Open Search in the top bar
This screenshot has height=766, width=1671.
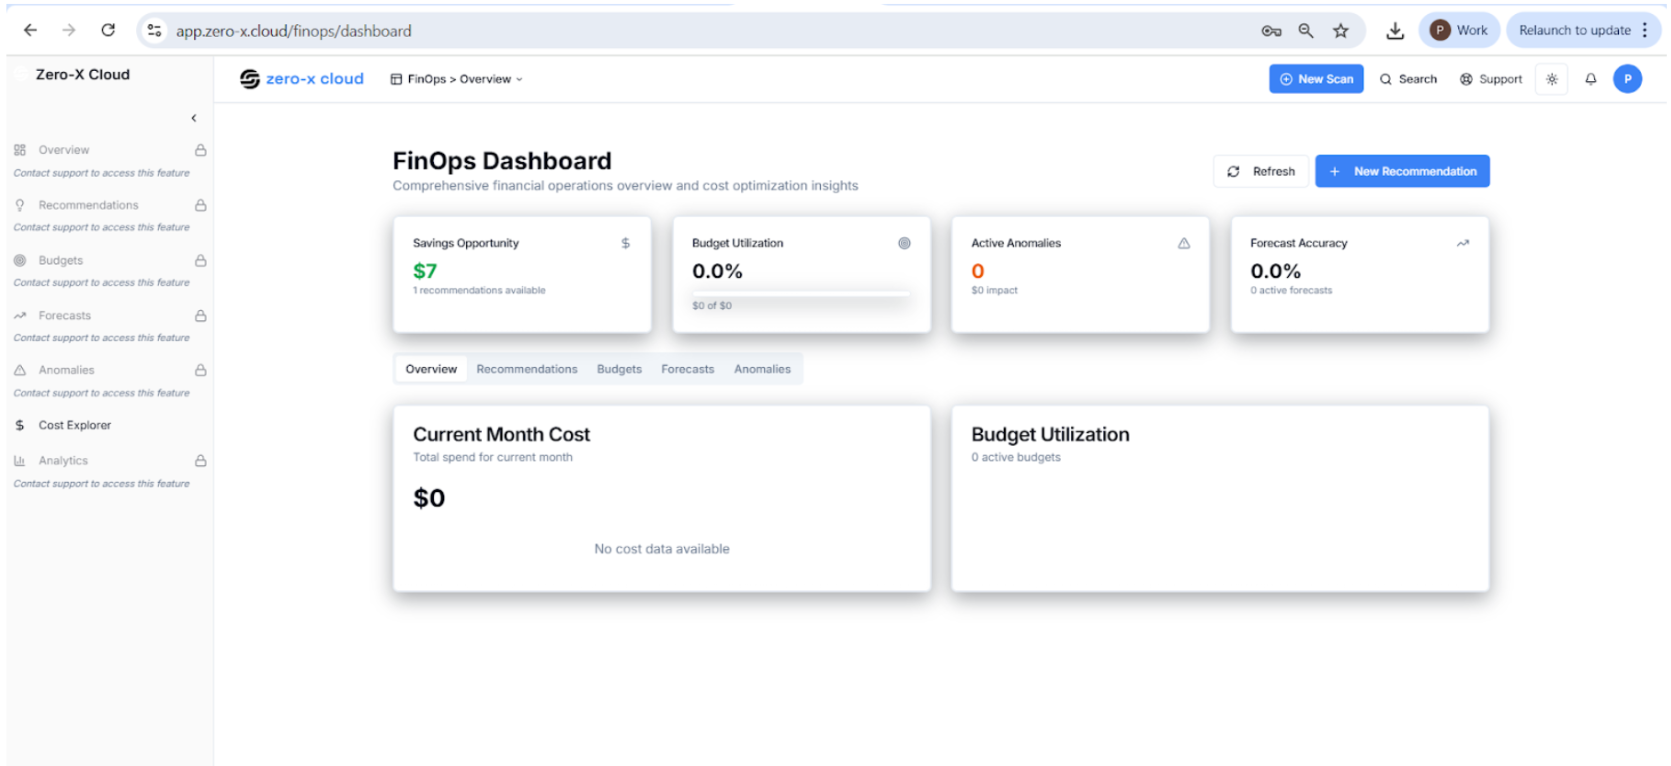click(1408, 79)
